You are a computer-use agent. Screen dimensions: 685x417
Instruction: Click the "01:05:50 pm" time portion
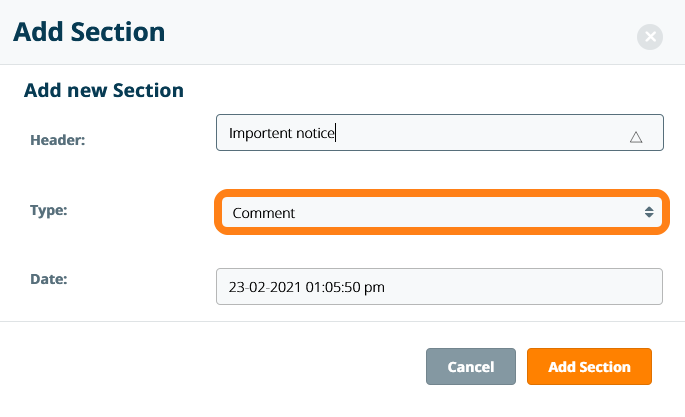pos(346,287)
